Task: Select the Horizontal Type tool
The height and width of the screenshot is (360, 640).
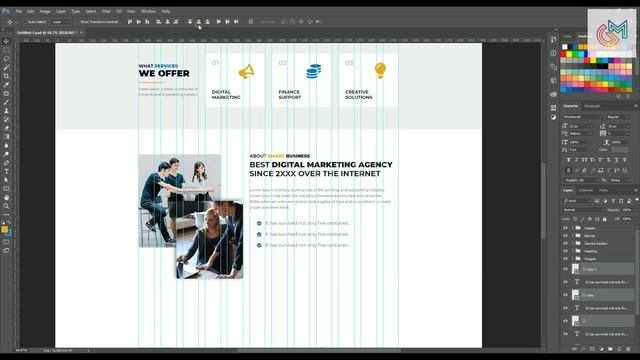Action: click(x=6, y=171)
